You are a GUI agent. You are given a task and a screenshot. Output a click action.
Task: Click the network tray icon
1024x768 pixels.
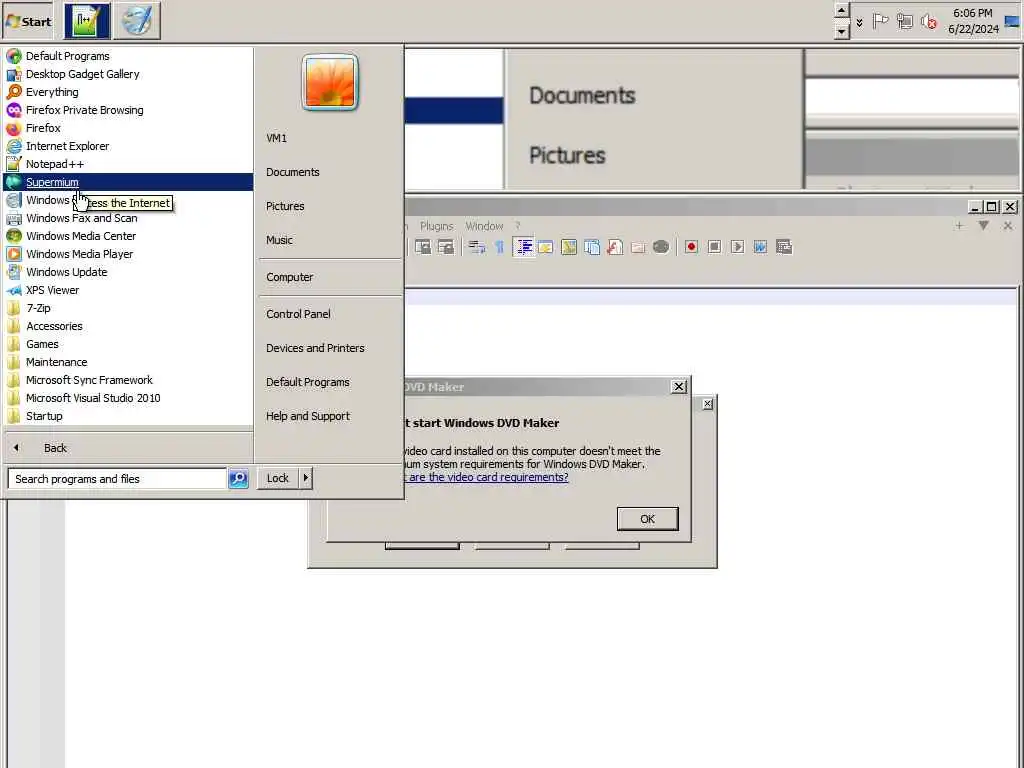point(904,22)
